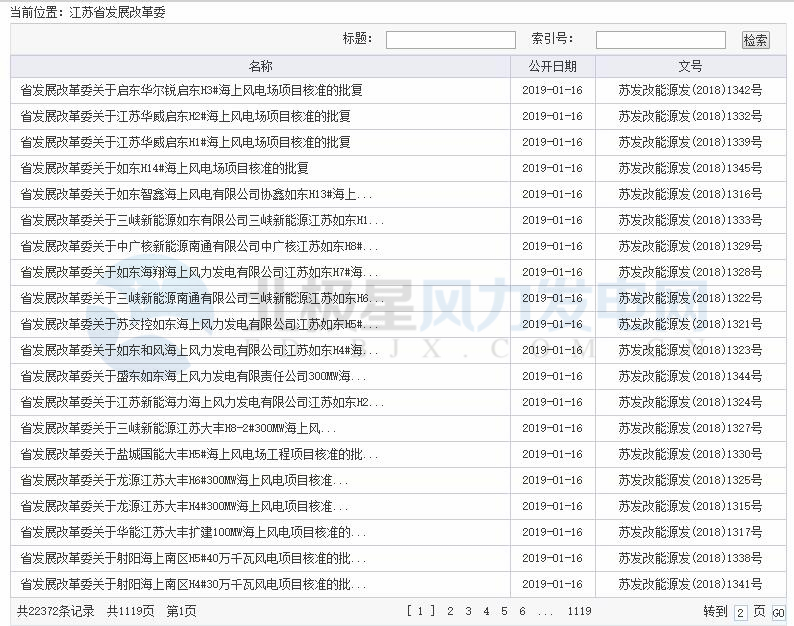Open the 龙源江苏大丰H6#300MW project document
The image size is (794, 626).
(x=184, y=480)
